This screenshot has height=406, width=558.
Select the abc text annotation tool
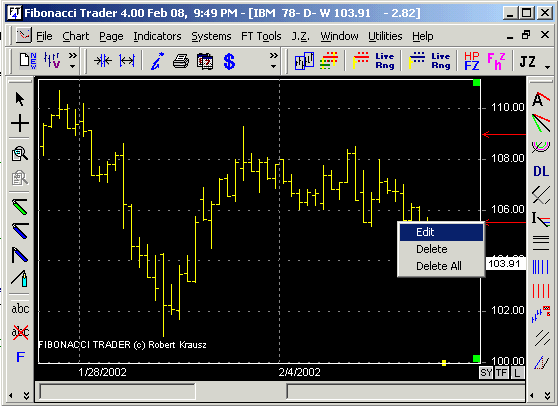click(x=20, y=309)
